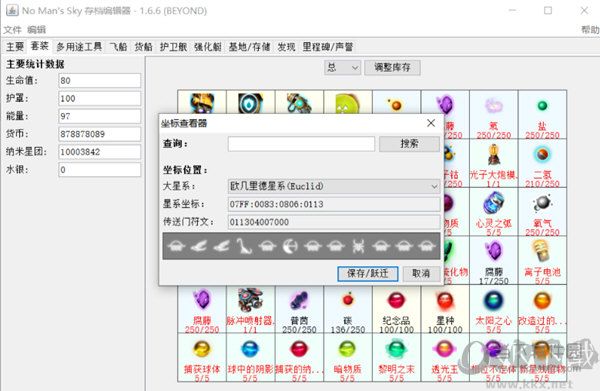The image size is (600, 391).
Task: Select the 氧气 250/250 inventory item
Action: [x=542, y=212]
